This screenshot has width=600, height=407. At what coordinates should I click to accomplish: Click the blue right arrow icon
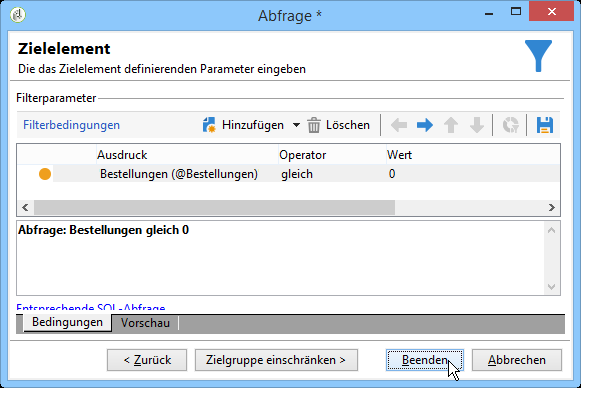pyautogui.click(x=425, y=125)
